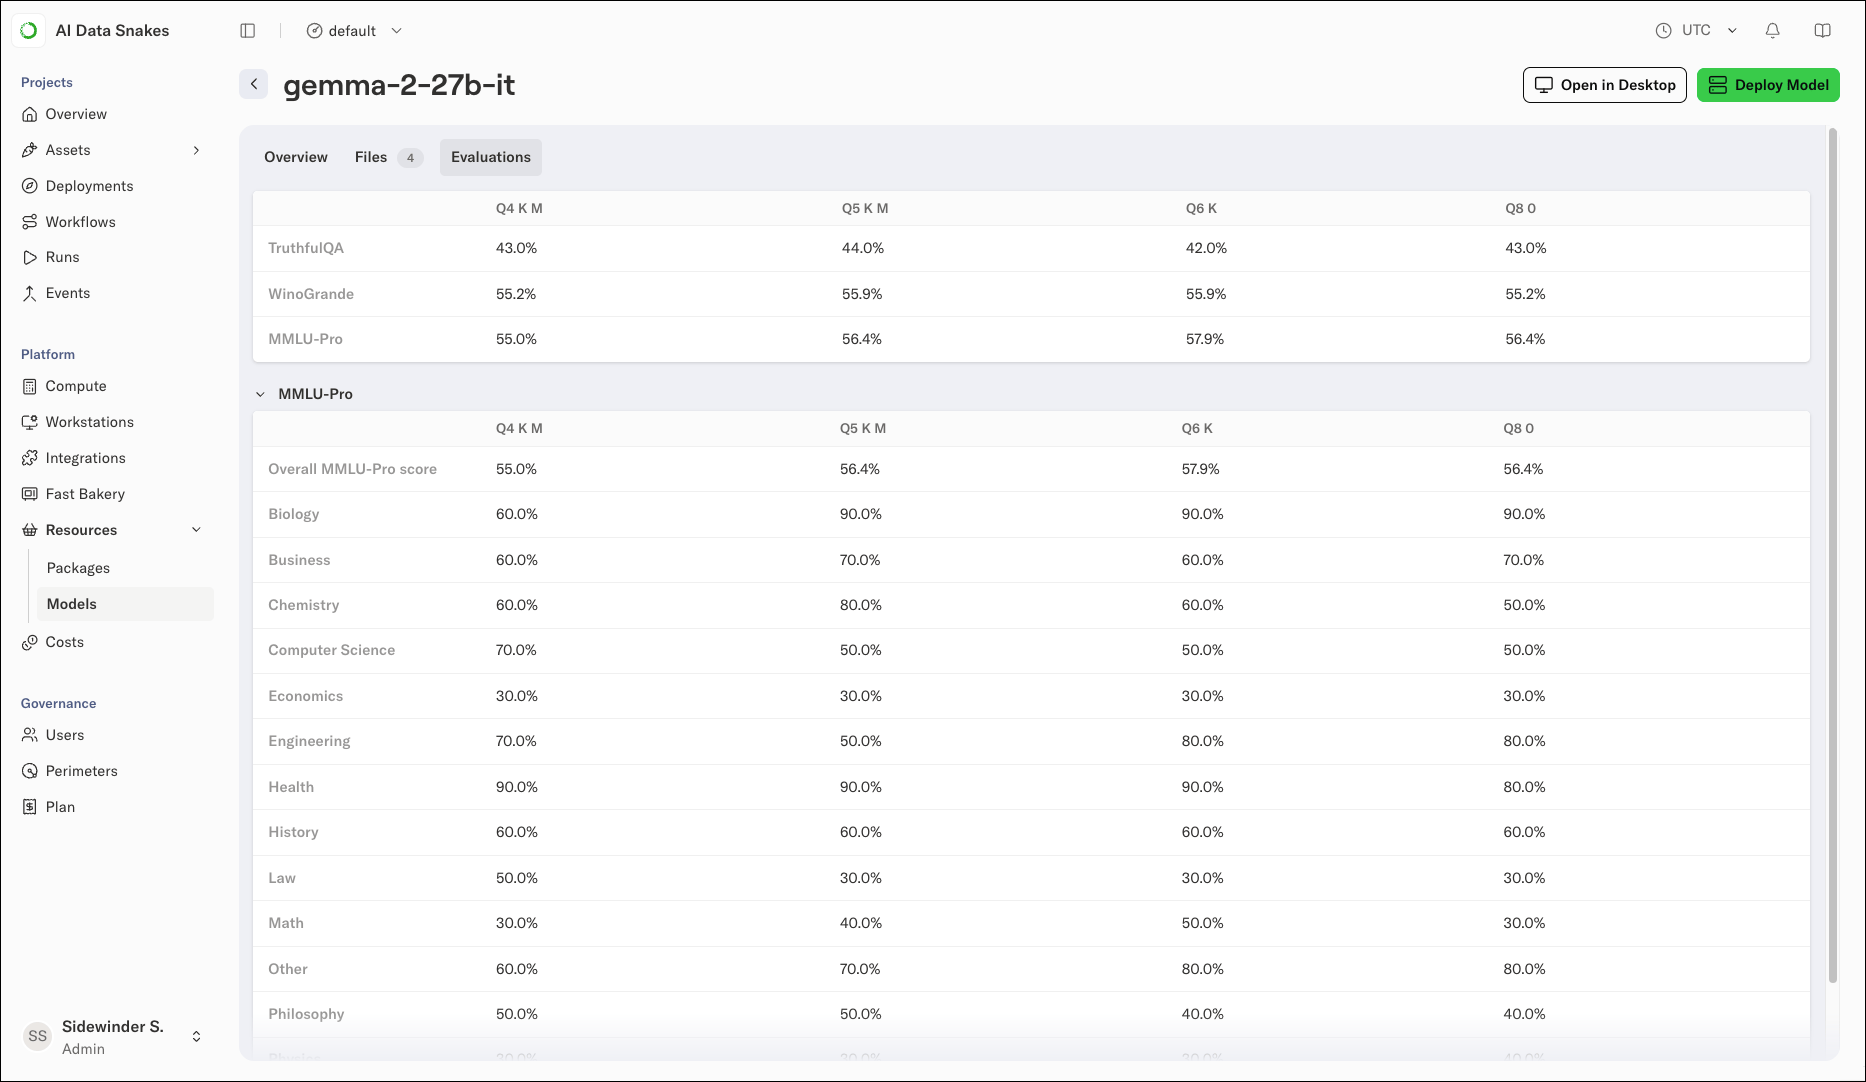This screenshot has width=1866, height=1082.
Task: Click the SS user avatar
Action: point(38,1036)
